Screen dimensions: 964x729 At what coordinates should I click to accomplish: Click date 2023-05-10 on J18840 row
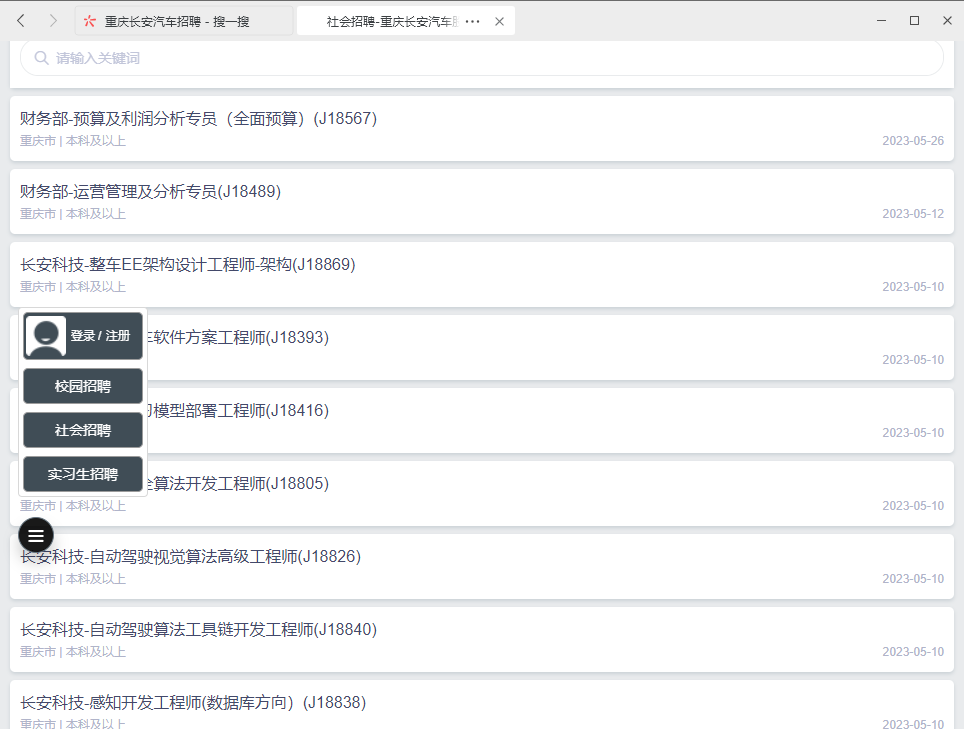tap(913, 652)
